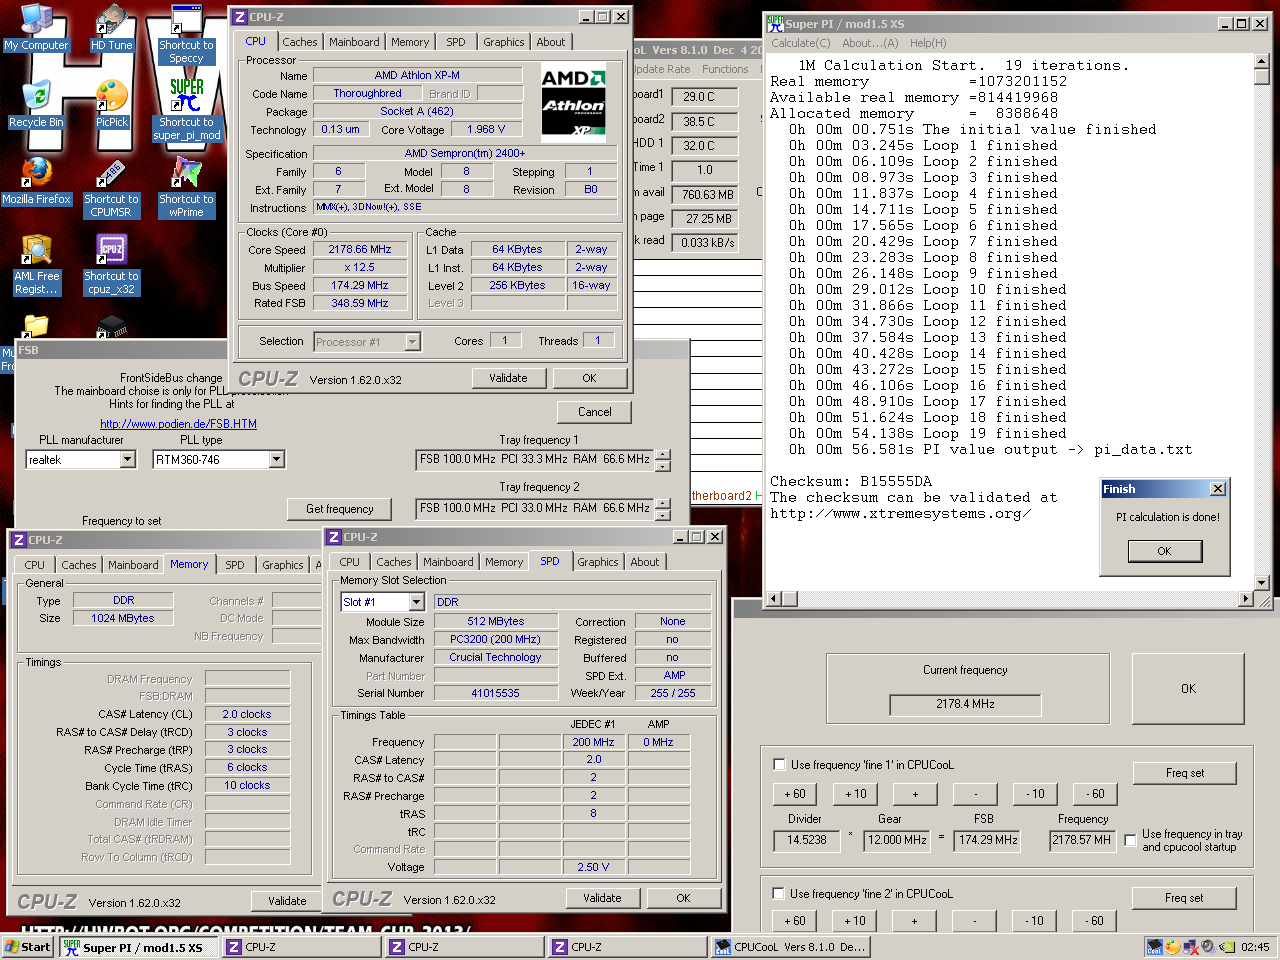The image size is (1280, 960).
Task: Click the -10 button in fine 1 row
Action: tap(1036, 794)
